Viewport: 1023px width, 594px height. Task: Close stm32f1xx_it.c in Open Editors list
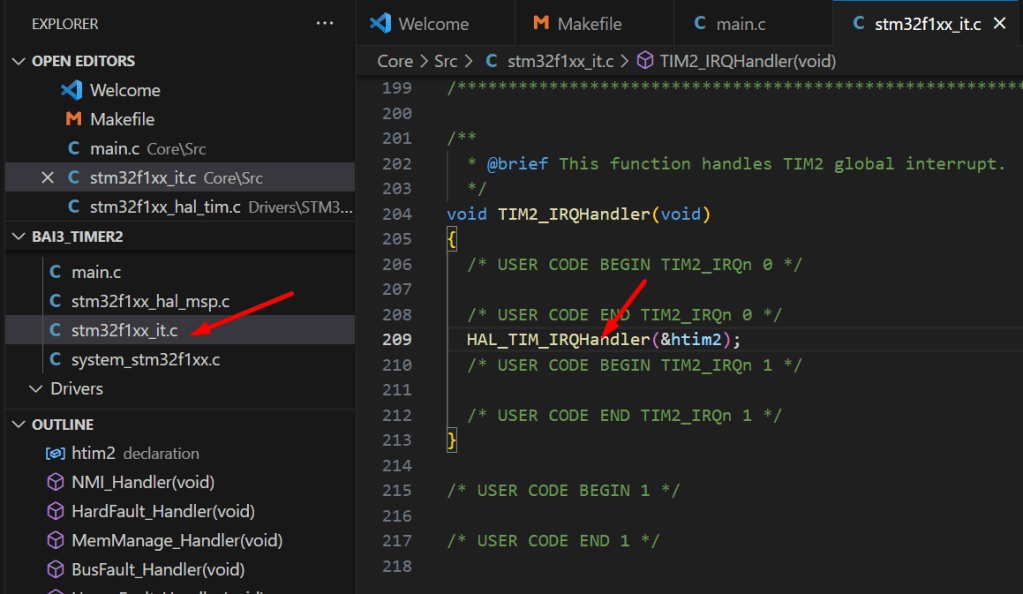point(47,178)
